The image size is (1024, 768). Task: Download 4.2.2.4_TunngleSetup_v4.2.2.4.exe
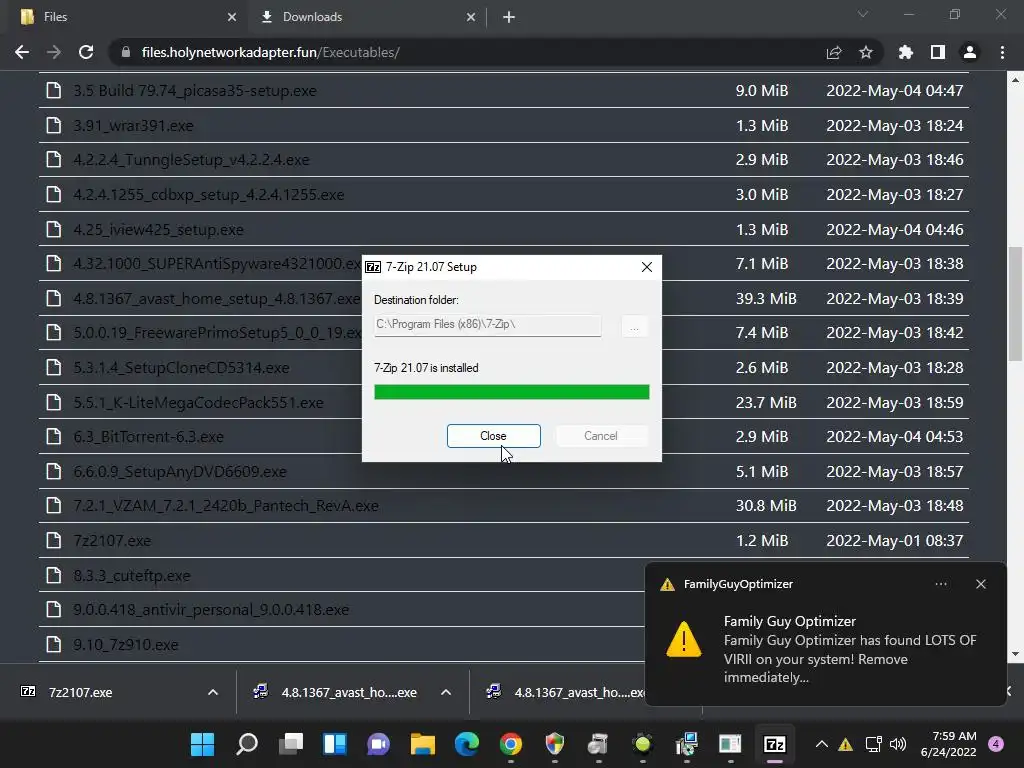pos(191,159)
